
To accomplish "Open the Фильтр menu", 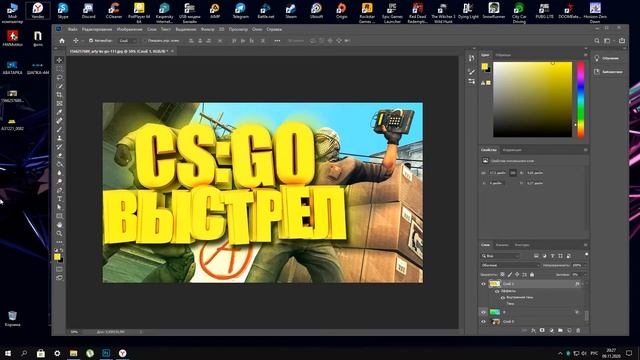I will [207, 29].
